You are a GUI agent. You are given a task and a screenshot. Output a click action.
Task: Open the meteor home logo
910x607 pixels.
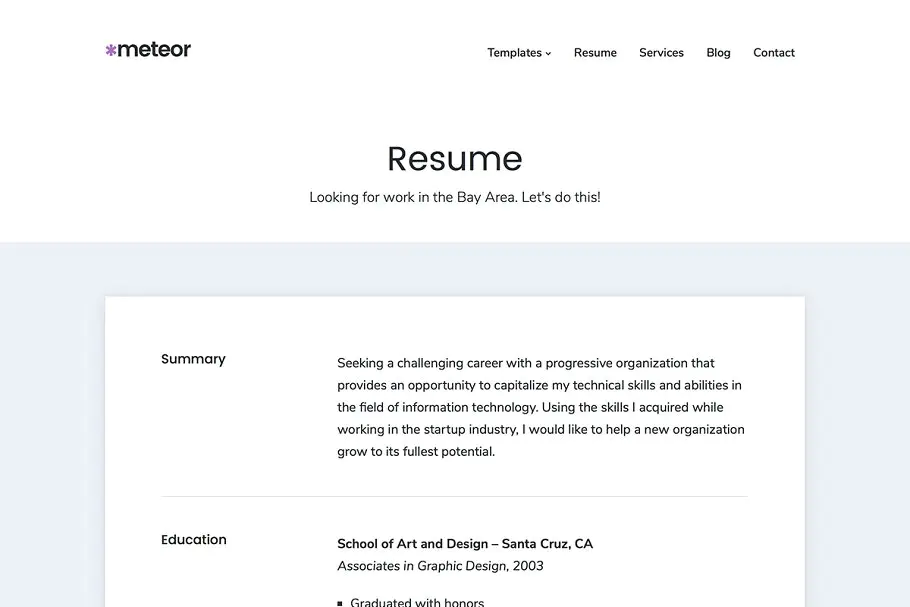[148, 50]
